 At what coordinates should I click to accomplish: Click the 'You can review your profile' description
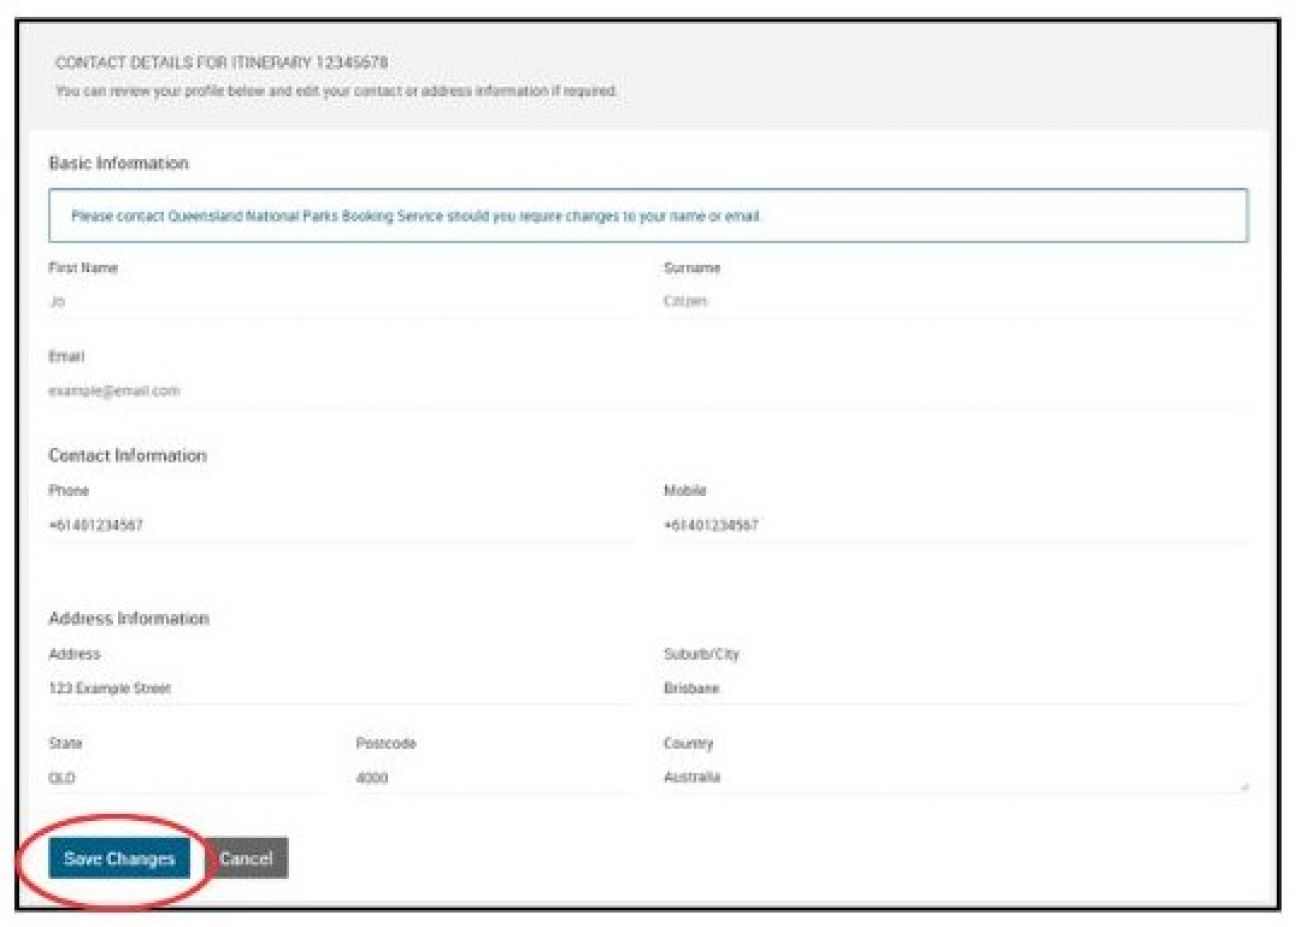337,91
